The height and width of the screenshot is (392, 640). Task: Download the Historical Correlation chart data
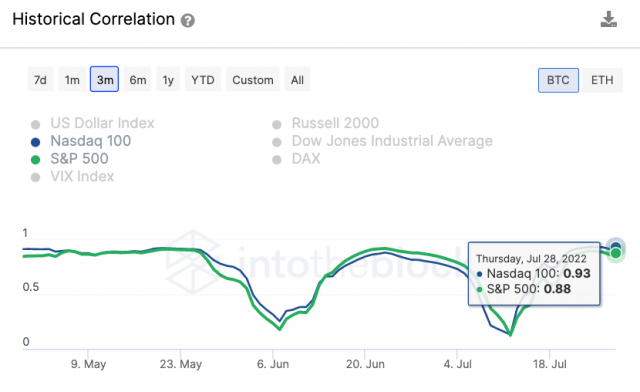pyautogui.click(x=608, y=19)
